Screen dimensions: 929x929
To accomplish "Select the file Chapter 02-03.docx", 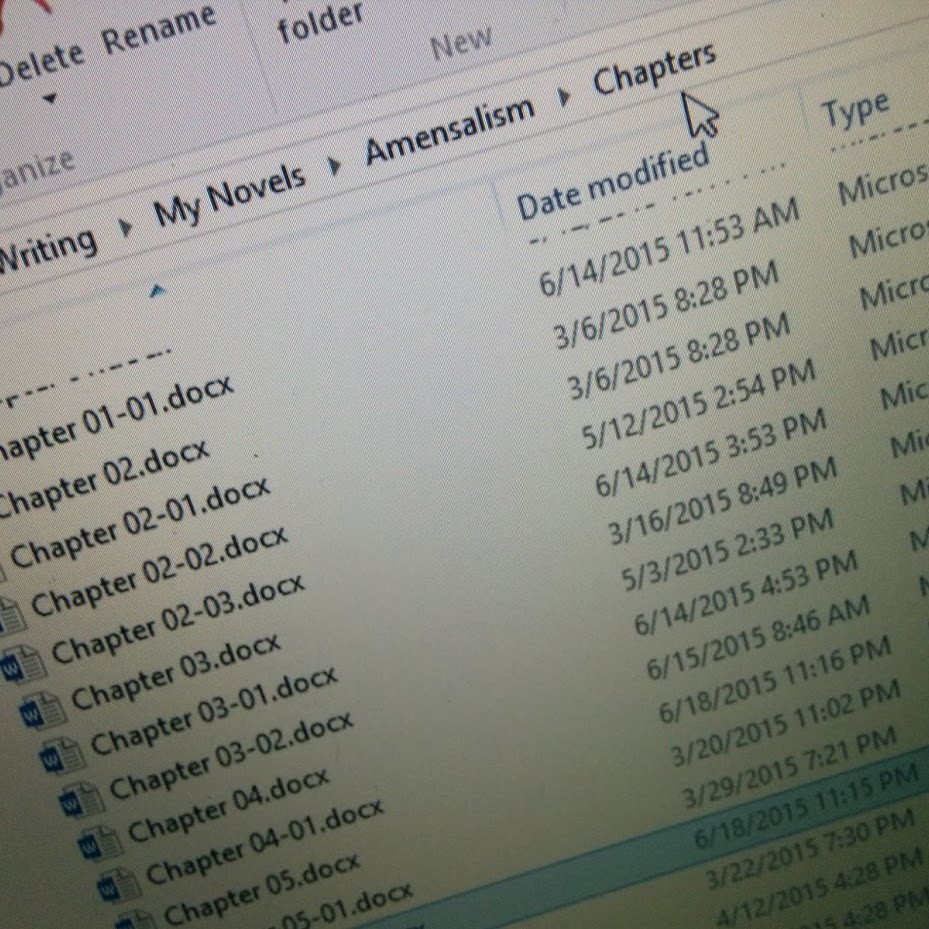I will [177, 619].
